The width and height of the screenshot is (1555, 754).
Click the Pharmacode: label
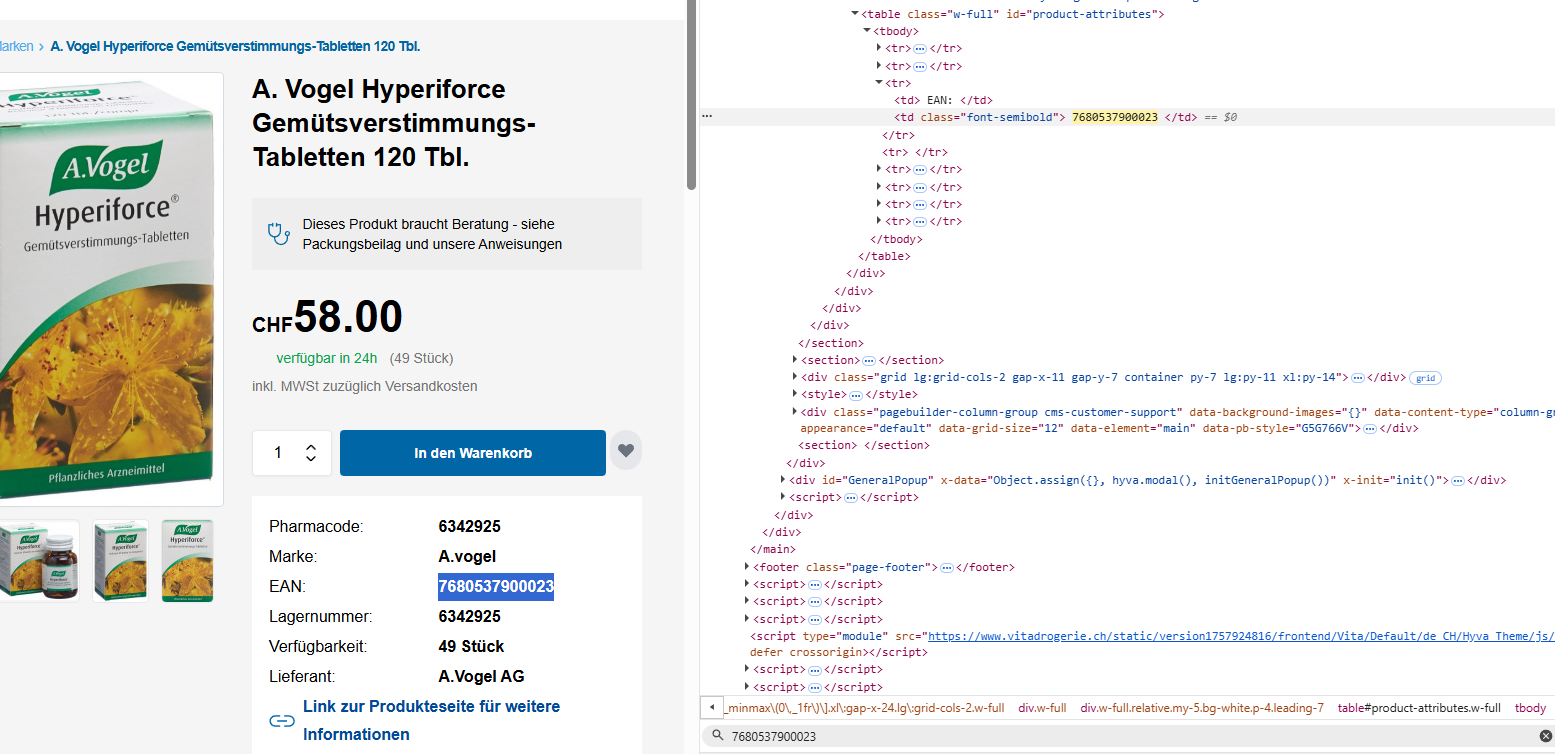tap(316, 526)
